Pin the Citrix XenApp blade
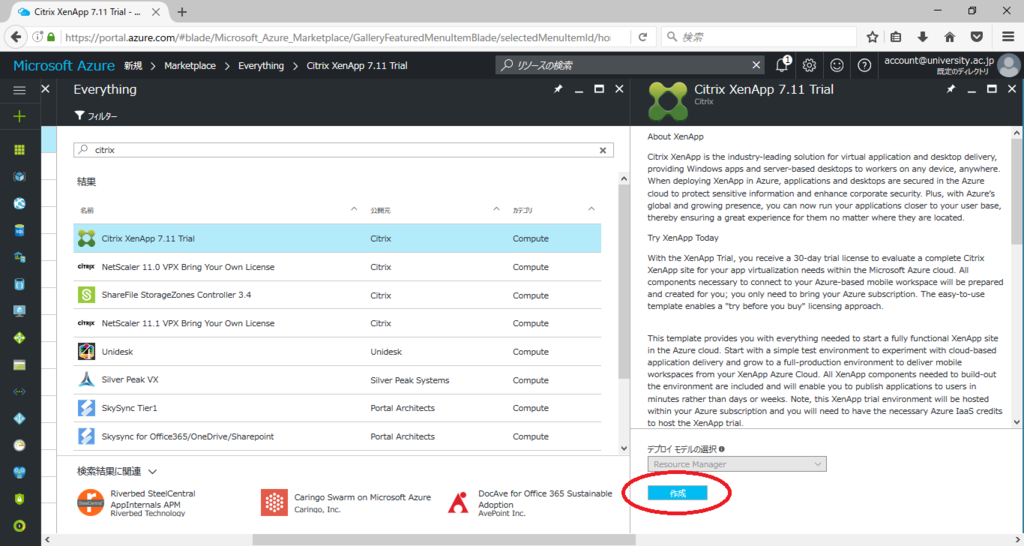1024x546 pixels. coord(951,89)
